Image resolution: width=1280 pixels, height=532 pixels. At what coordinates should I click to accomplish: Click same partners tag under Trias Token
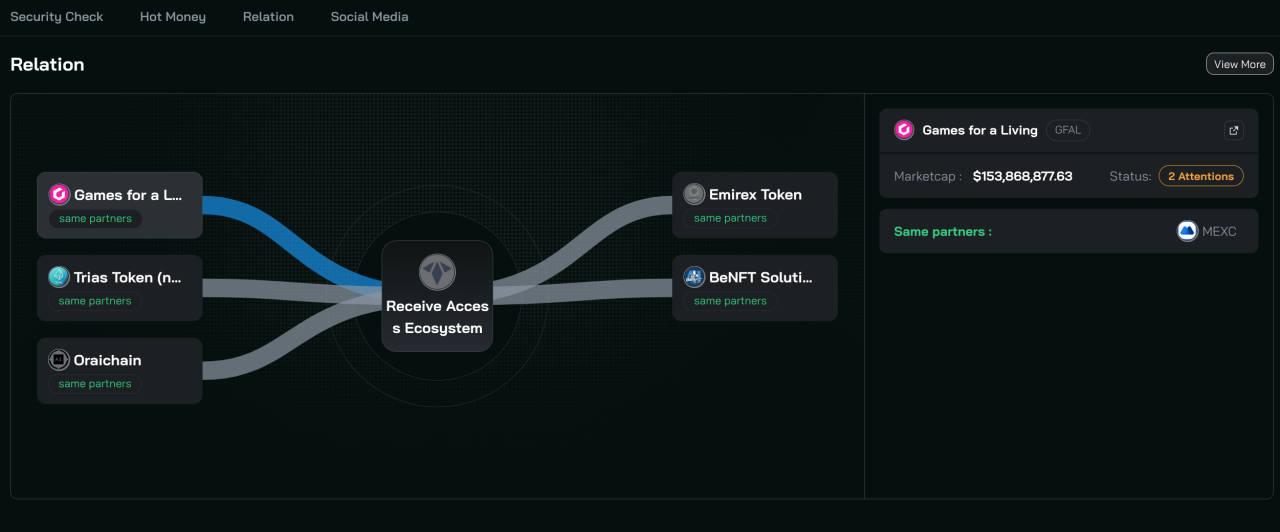point(95,301)
